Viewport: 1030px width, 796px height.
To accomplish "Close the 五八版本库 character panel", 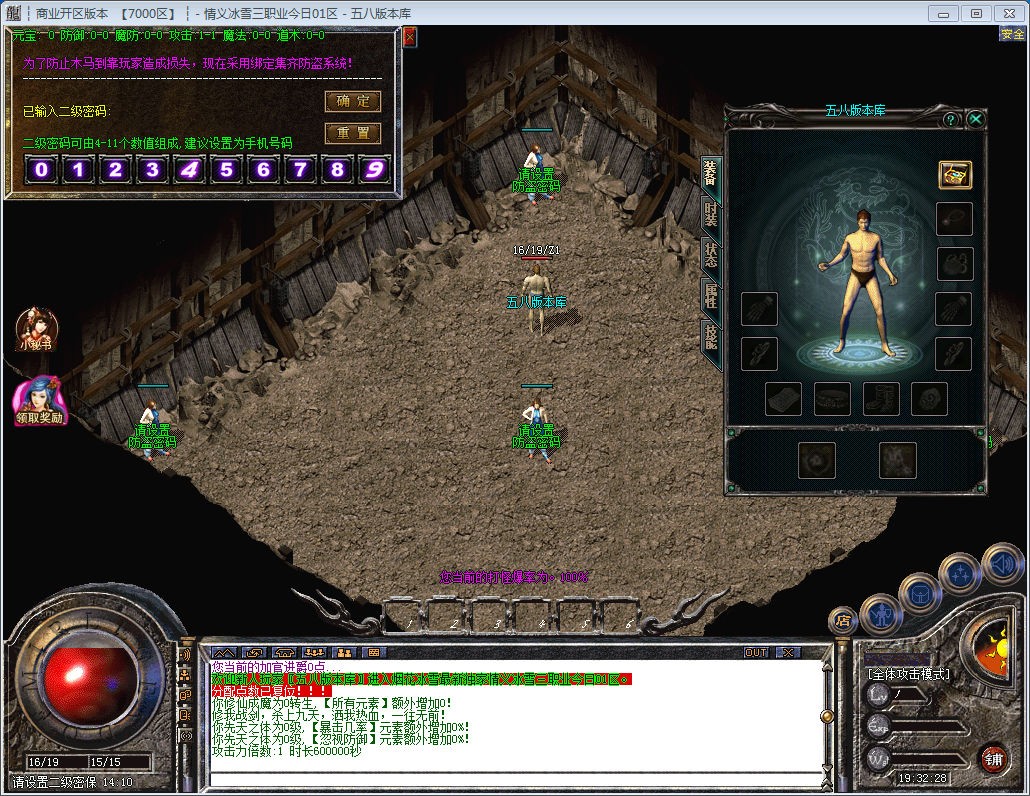I will pyautogui.click(x=975, y=119).
